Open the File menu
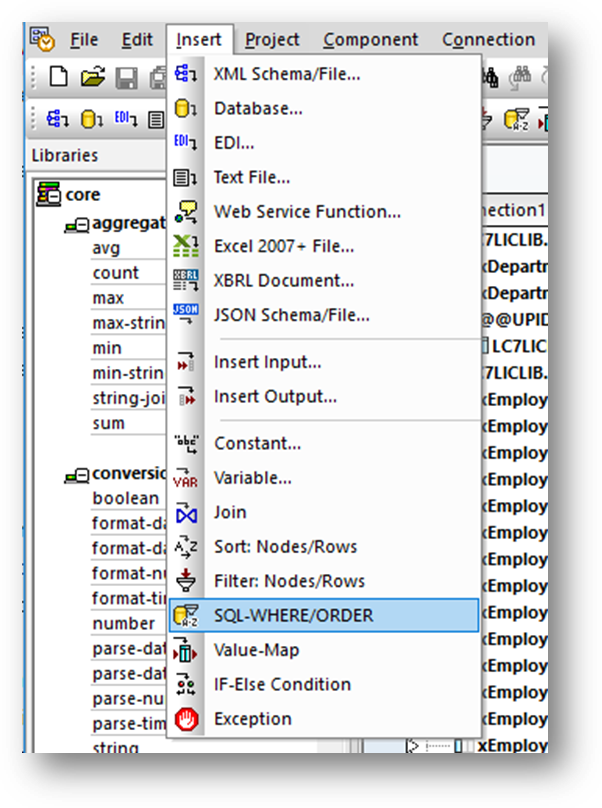Viewport: 602px width, 808px height. (x=84, y=40)
